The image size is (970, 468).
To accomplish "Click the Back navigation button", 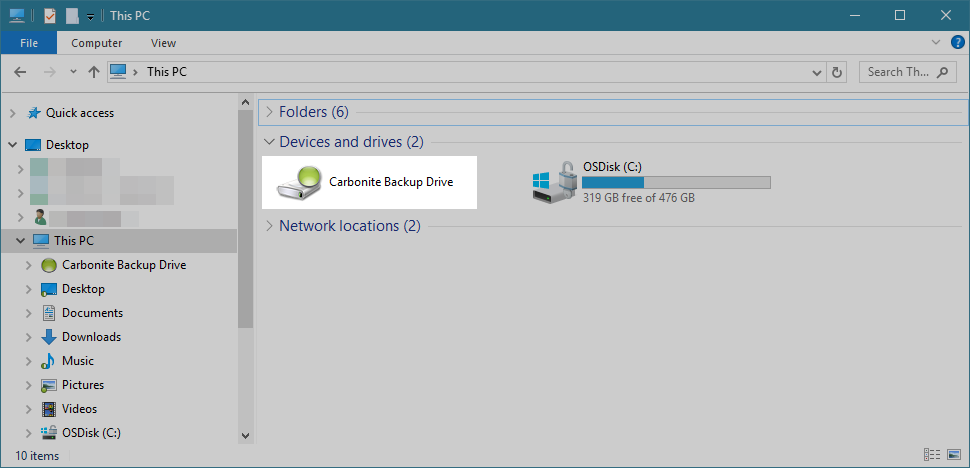I will tap(20, 72).
